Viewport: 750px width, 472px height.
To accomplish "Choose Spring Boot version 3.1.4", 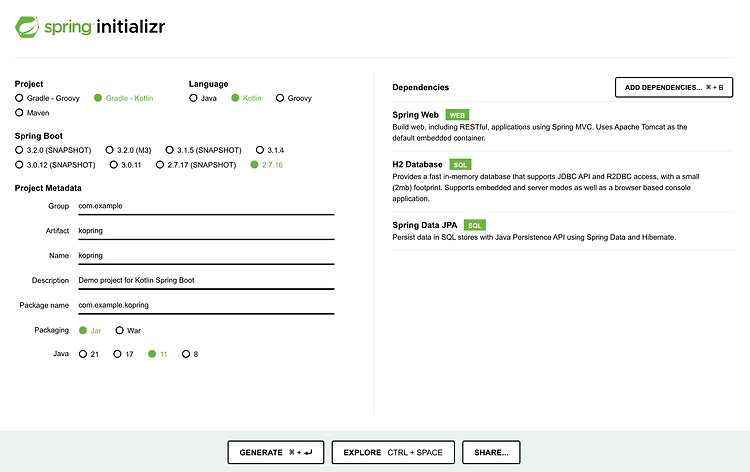I will [270, 150].
